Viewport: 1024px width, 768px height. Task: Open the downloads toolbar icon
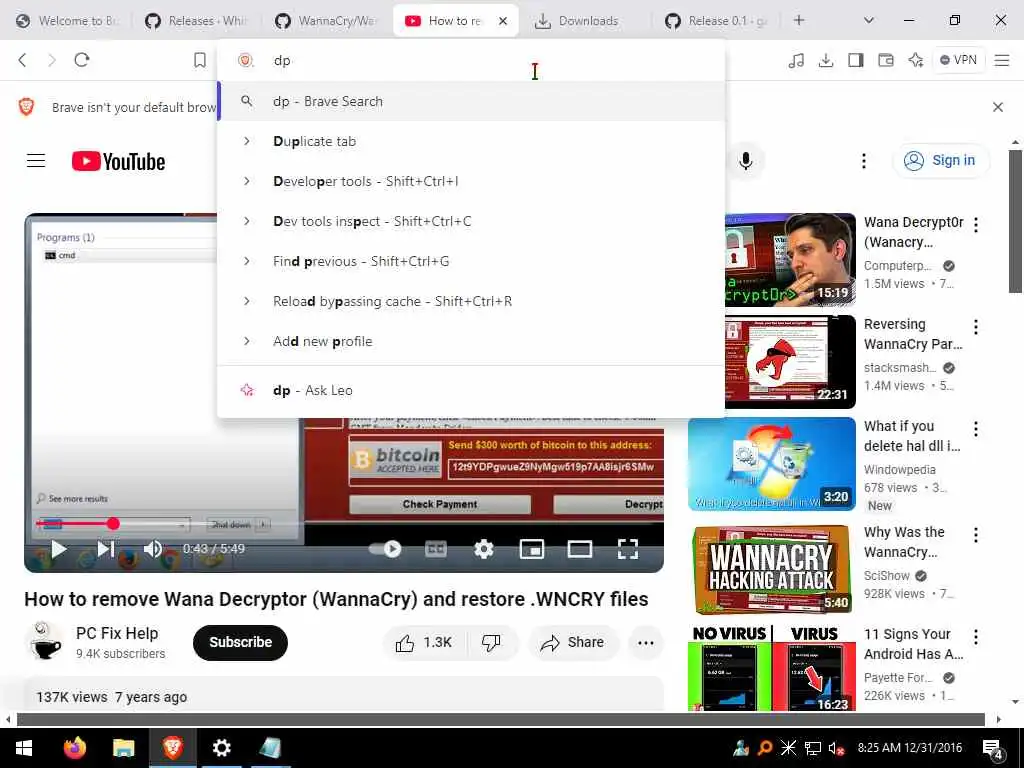[826, 60]
